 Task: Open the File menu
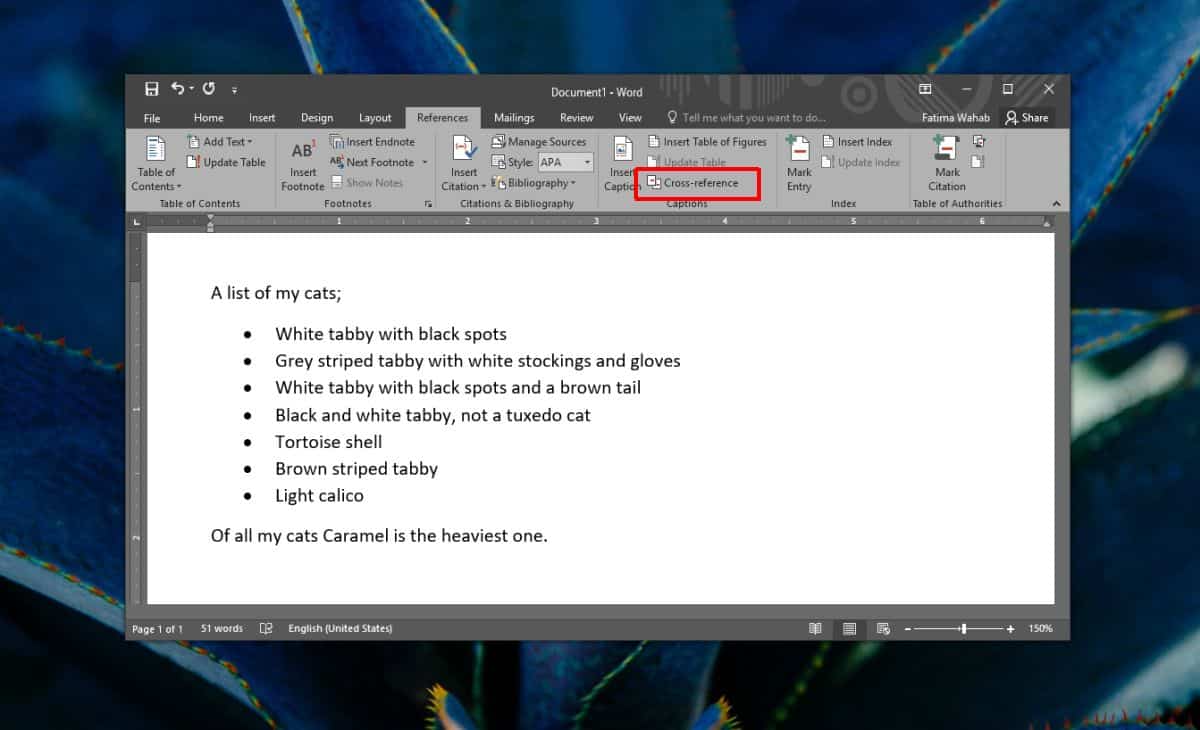pos(152,118)
